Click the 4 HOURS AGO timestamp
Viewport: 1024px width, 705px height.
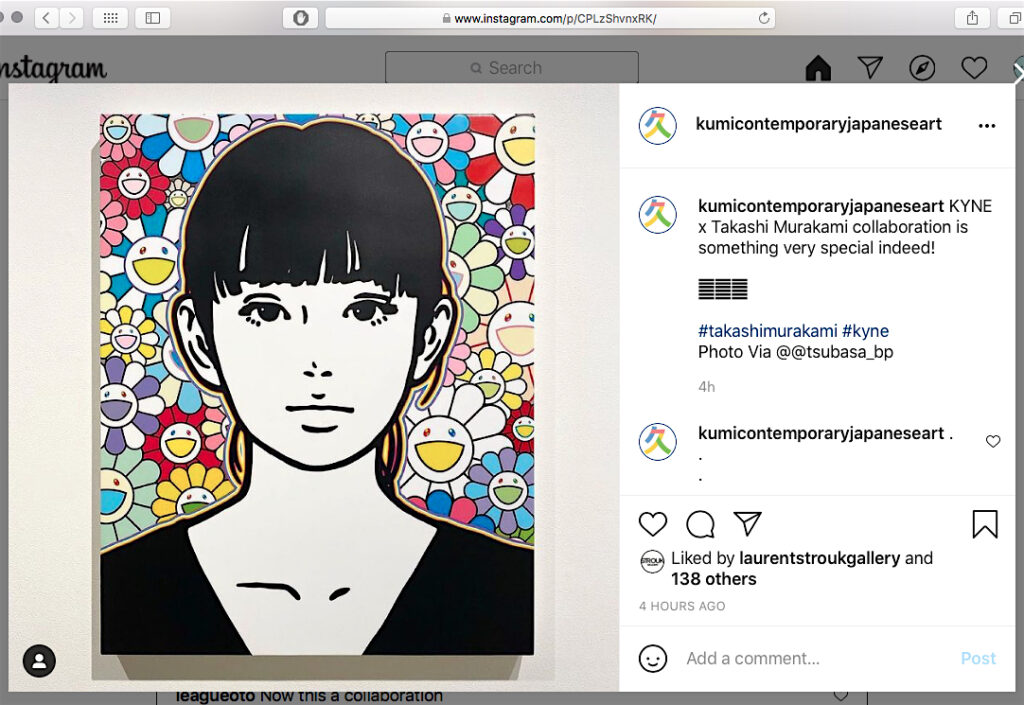pos(682,606)
